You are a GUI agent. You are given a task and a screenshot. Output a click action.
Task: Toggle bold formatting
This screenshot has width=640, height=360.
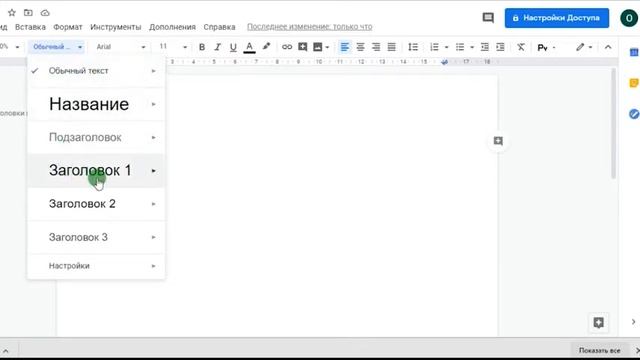(x=202, y=47)
